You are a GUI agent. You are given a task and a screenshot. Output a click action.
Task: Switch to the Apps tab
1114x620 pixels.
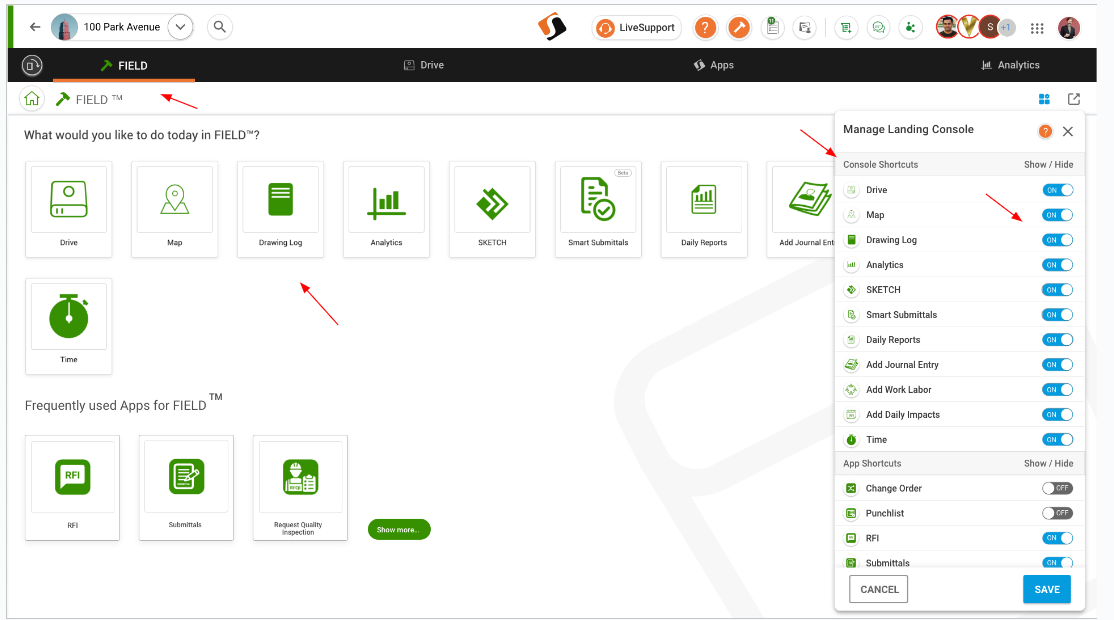pyautogui.click(x=713, y=65)
